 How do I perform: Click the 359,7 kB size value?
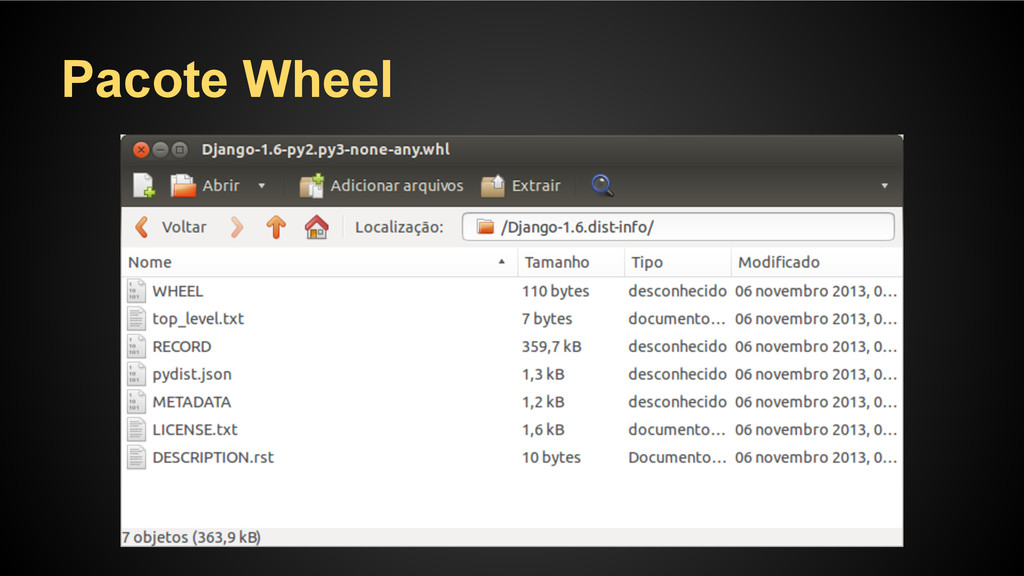551,347
